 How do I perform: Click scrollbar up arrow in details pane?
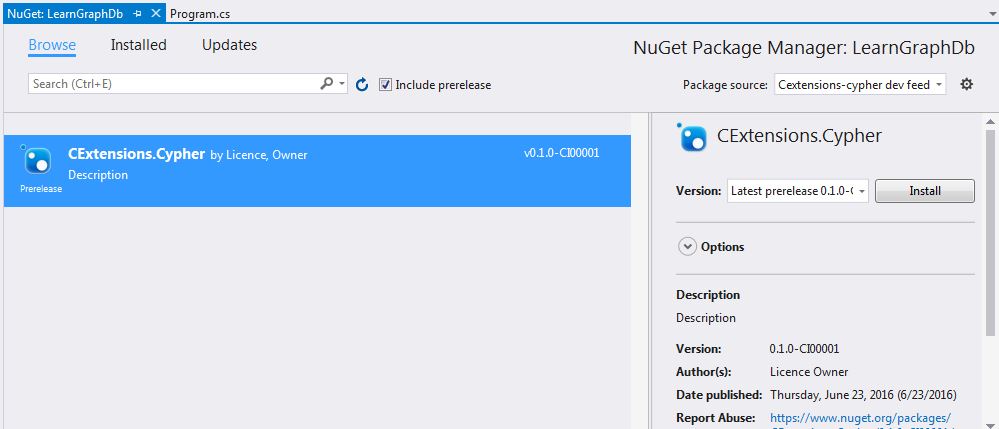(991, 122)
